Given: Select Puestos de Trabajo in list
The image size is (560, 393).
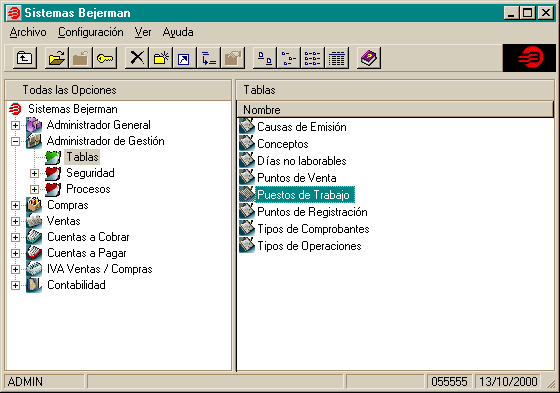Looking at the screenshot, I should click(x=304, y=195).
